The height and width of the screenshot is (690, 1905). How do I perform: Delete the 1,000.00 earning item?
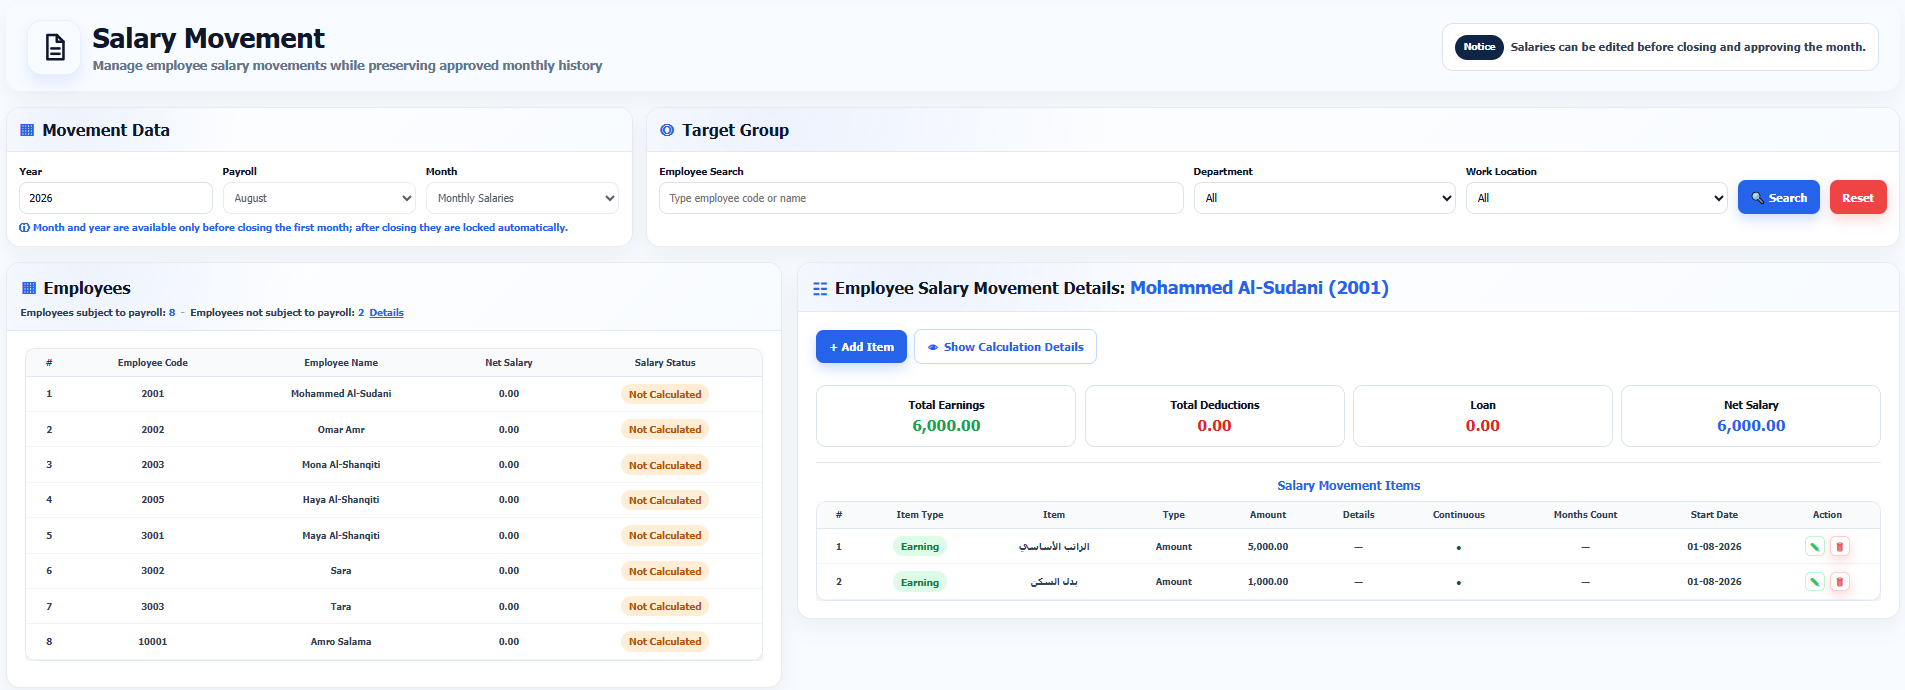pyautogui.click(x=1839, y=582)
